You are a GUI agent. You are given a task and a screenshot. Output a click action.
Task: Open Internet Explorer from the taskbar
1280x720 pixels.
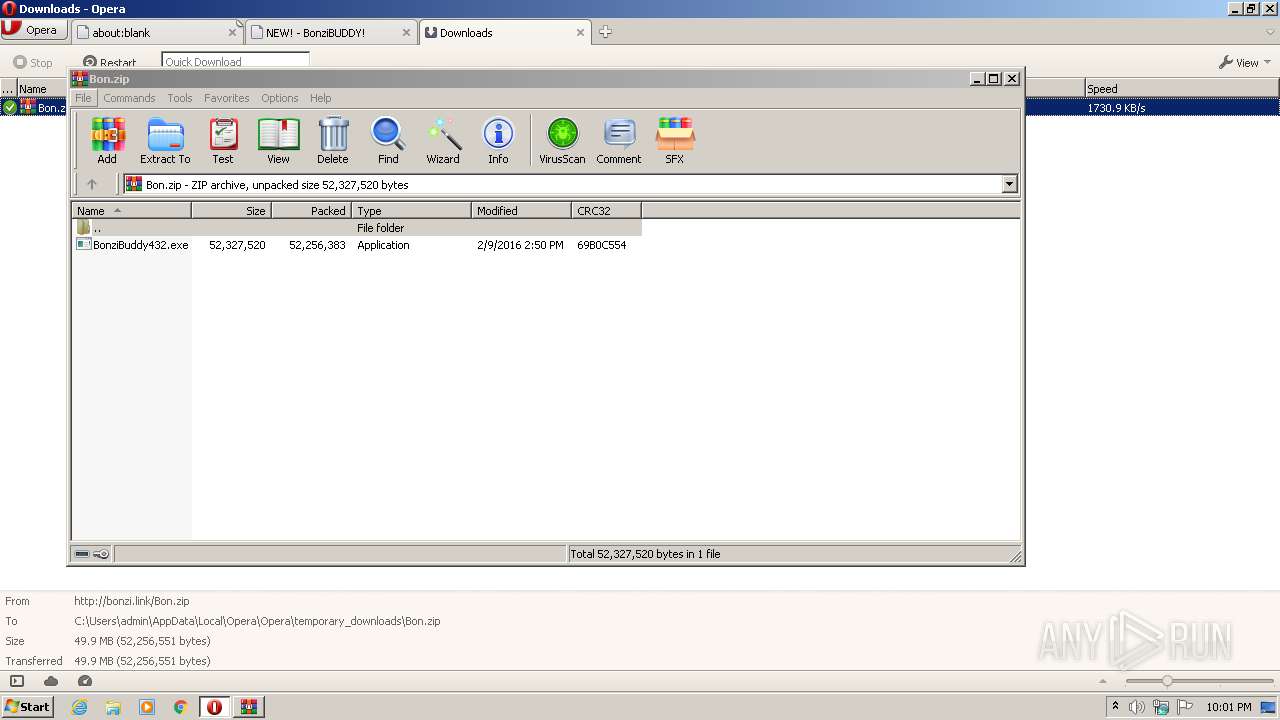coord(79,707)
